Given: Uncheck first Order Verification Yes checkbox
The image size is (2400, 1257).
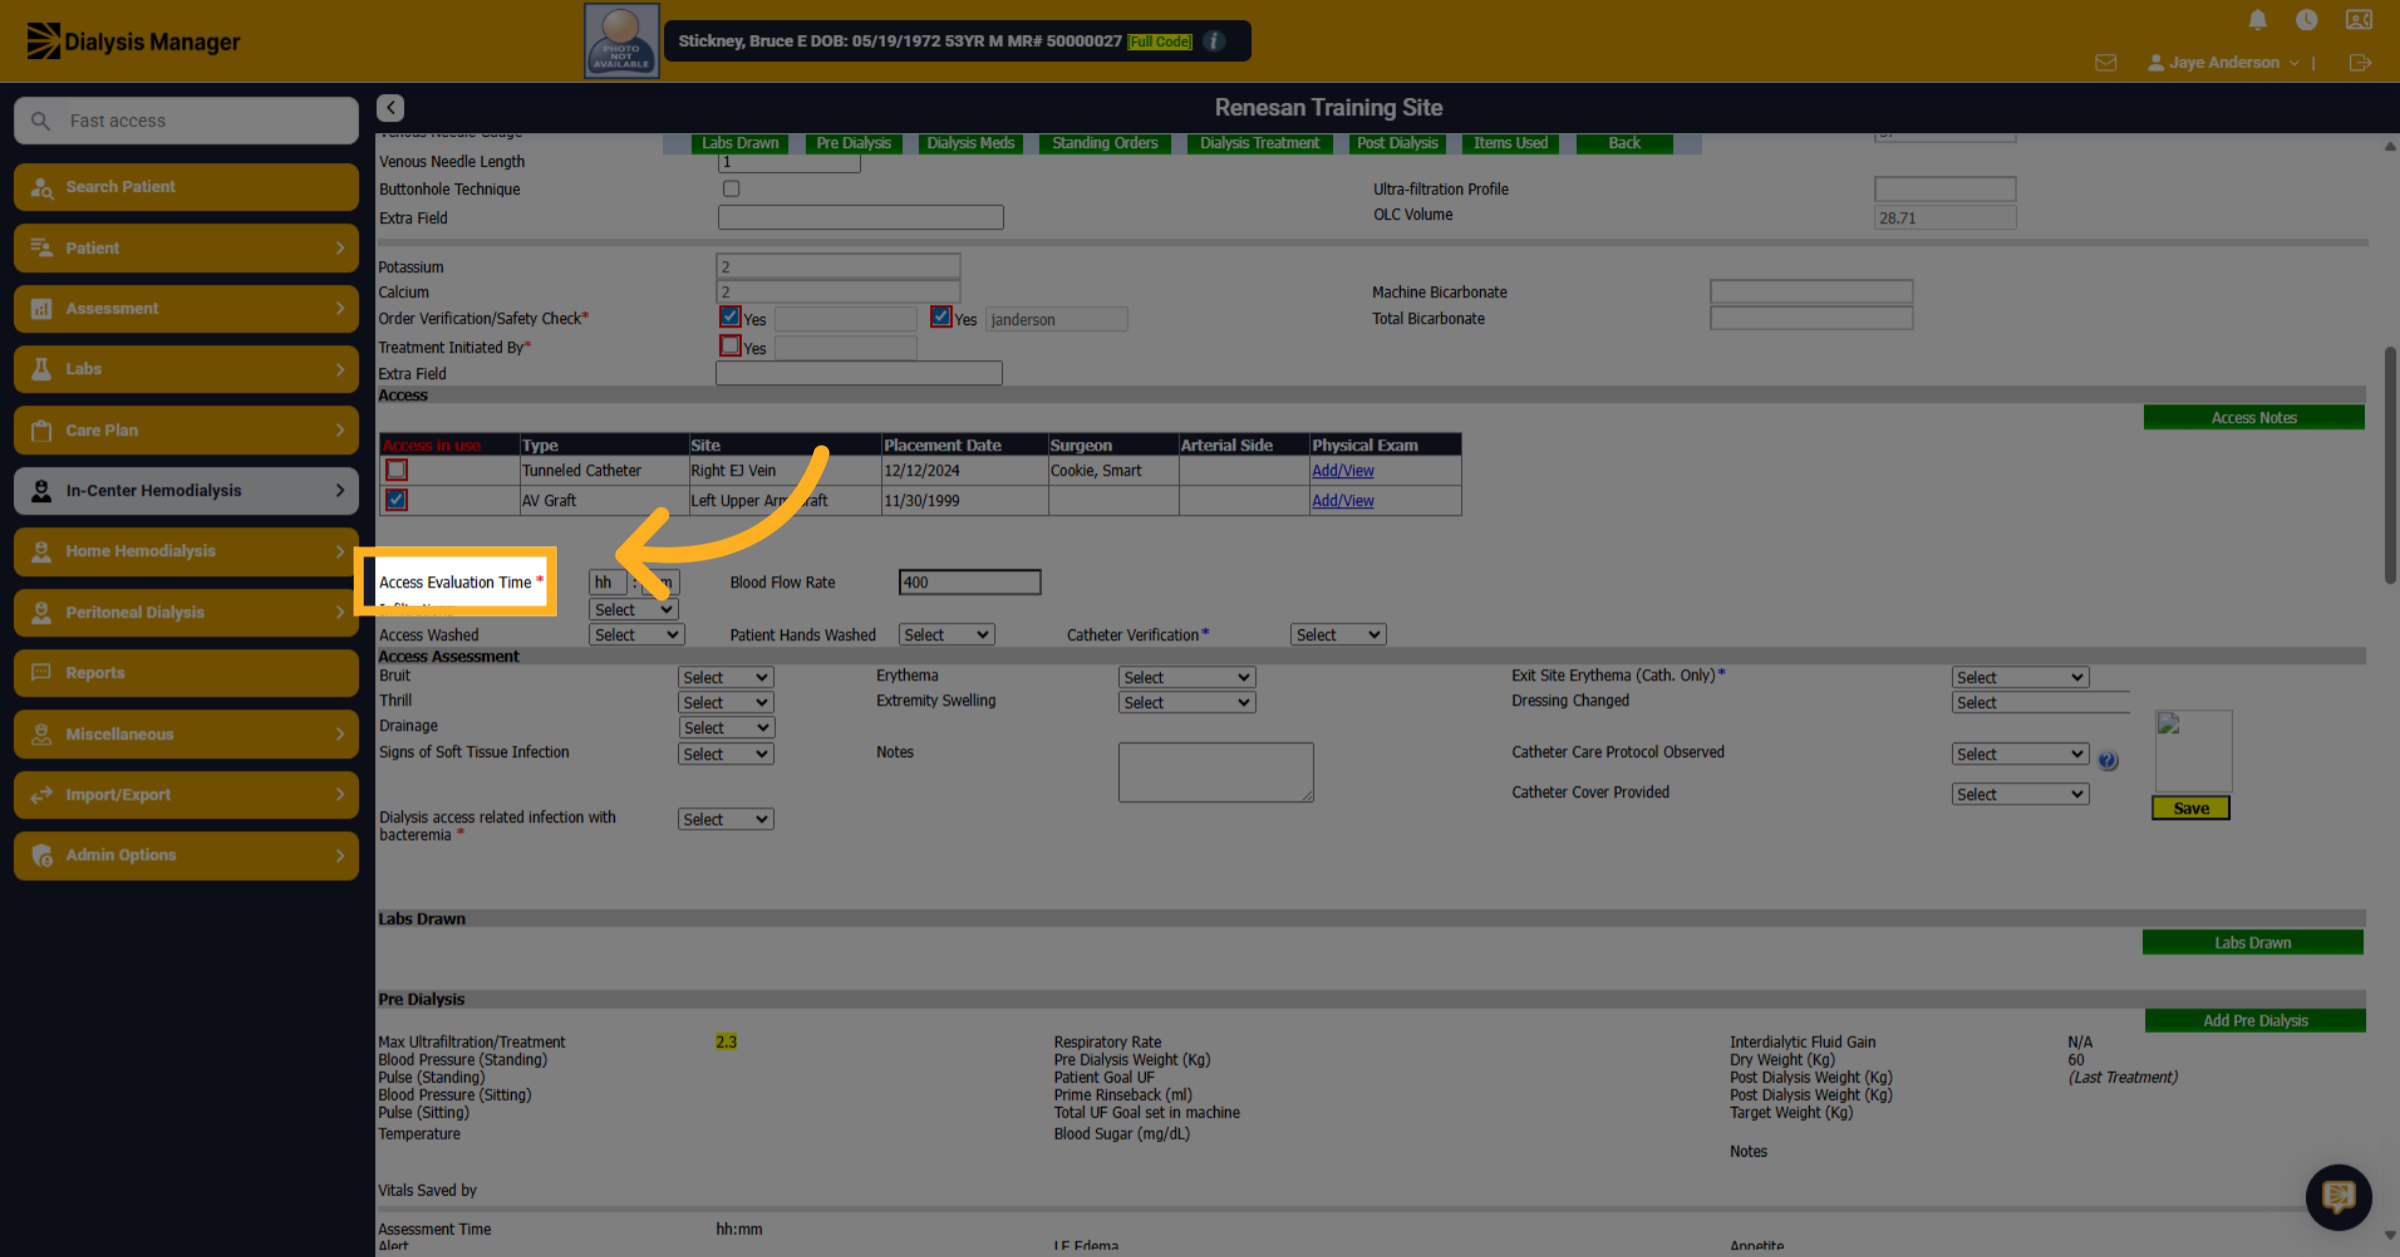Looking at the screenshot, I should pos(730,317).
